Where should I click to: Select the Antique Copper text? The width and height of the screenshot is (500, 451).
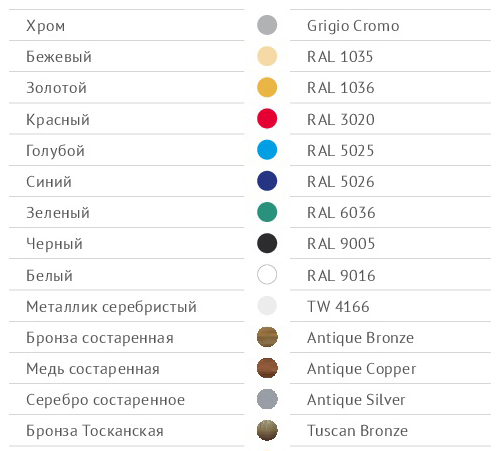coord(362,369)
